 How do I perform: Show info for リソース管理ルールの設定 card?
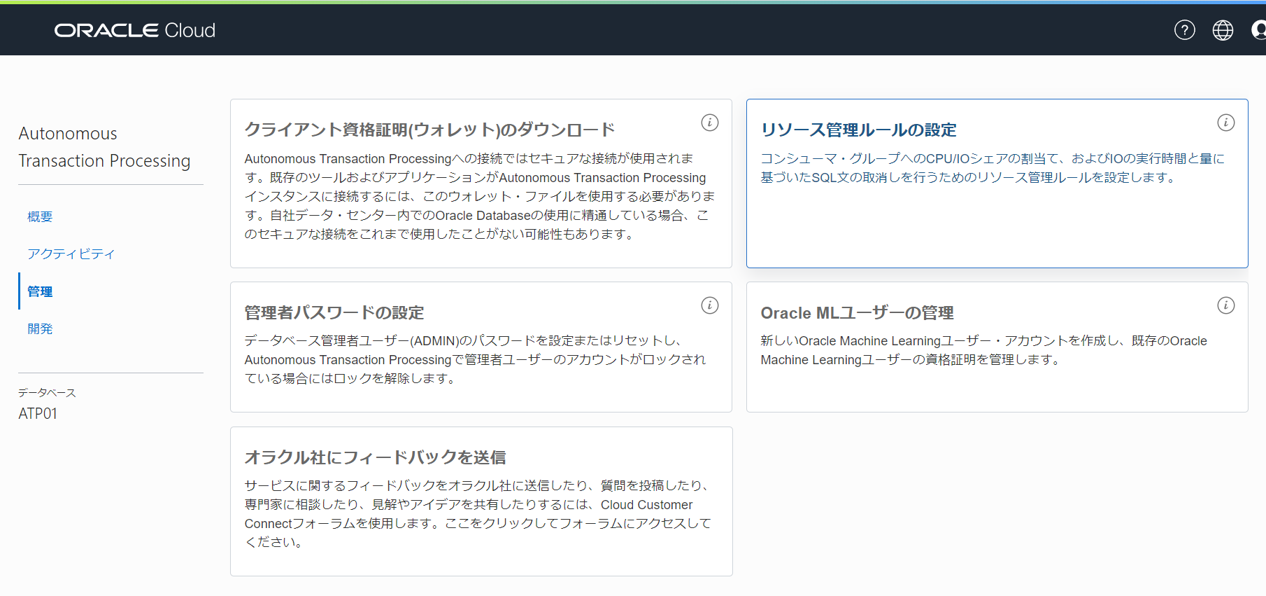(x=1226, y=122)
